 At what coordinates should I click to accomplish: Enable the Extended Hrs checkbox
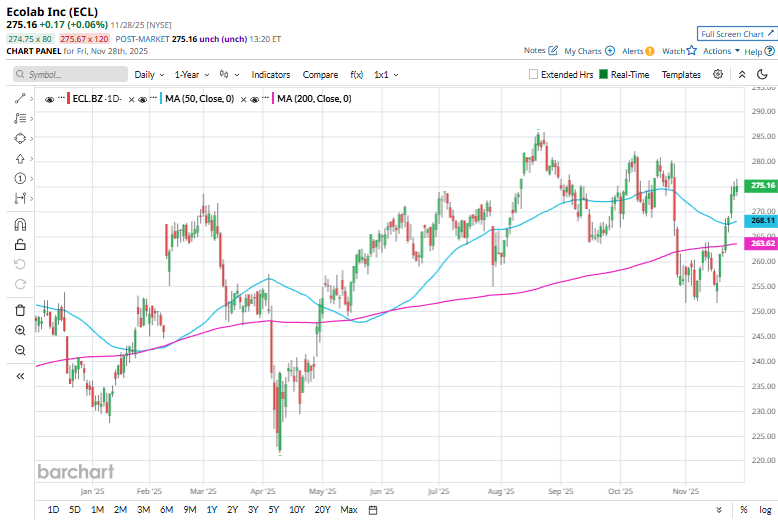534,74
